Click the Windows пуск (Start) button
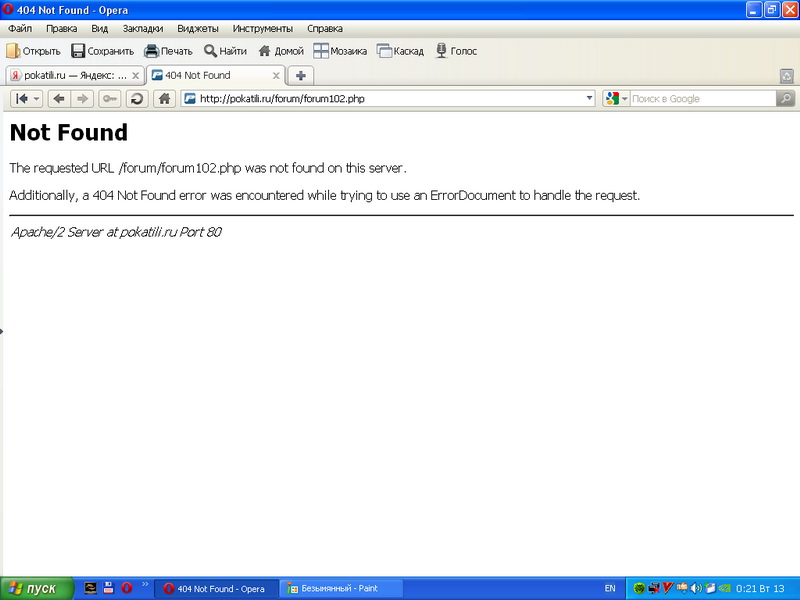800x600 pixels. (36, 589)
